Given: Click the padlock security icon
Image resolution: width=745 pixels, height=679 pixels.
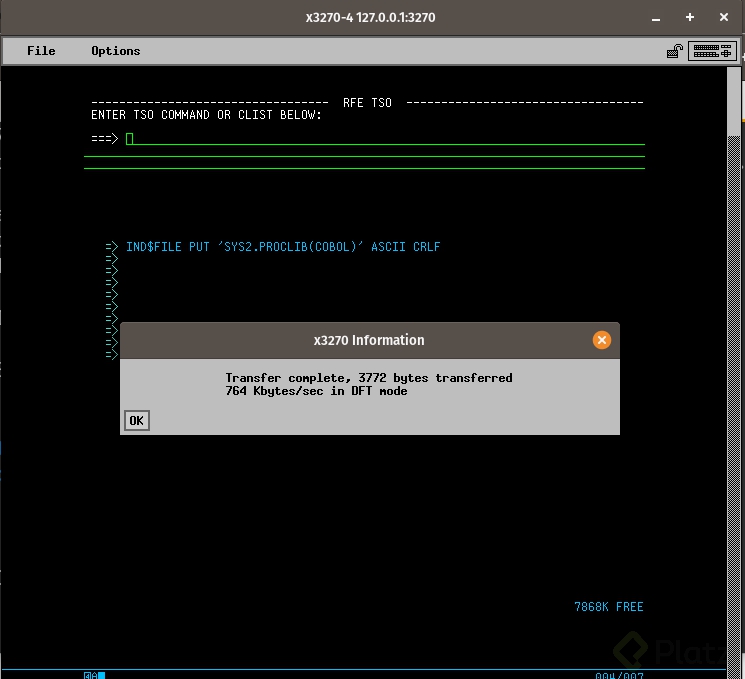Looking at the screenshot, I should pos(674,51).
